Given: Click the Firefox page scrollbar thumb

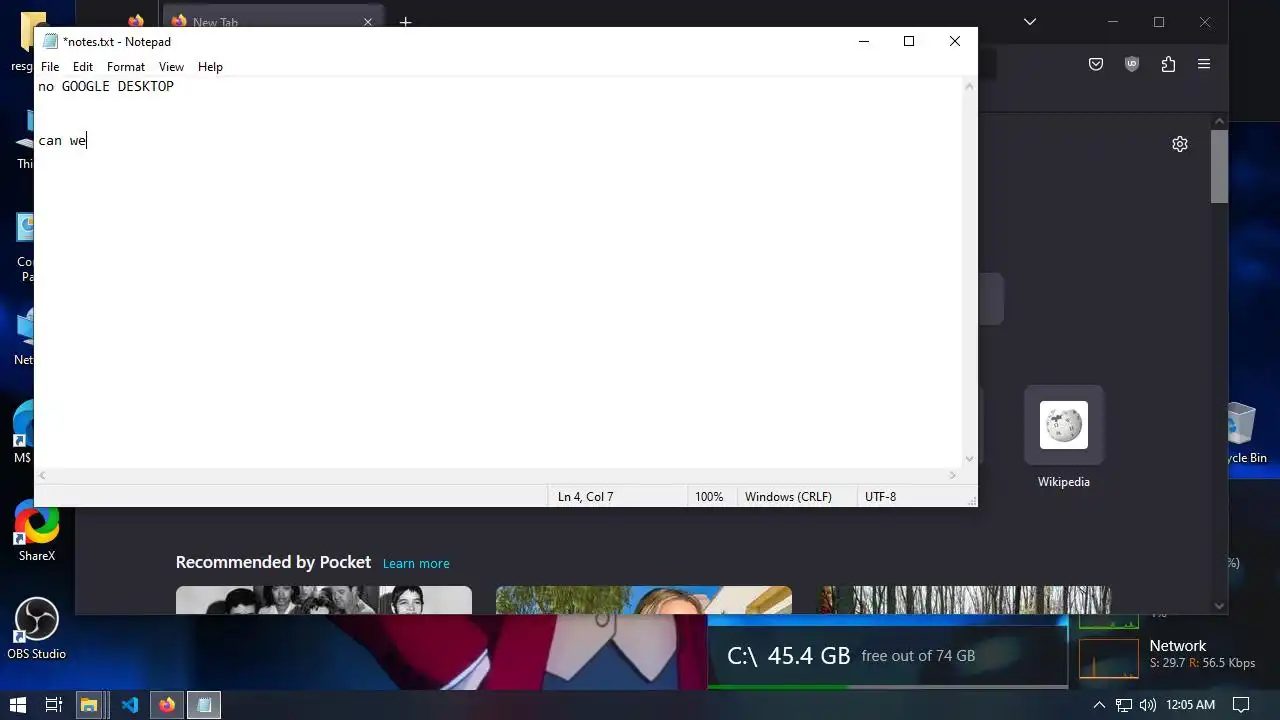Looking at the screenshot, I should [1219, 166].
